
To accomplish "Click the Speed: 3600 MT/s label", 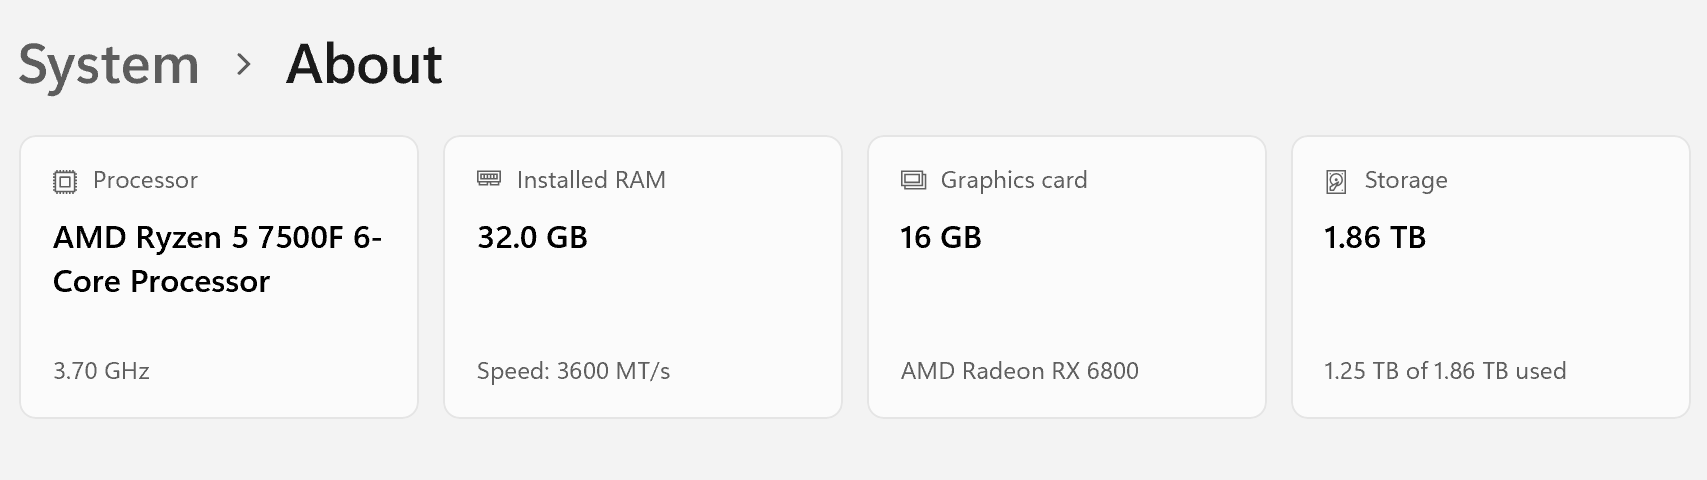I will click(x=573, y=371).
